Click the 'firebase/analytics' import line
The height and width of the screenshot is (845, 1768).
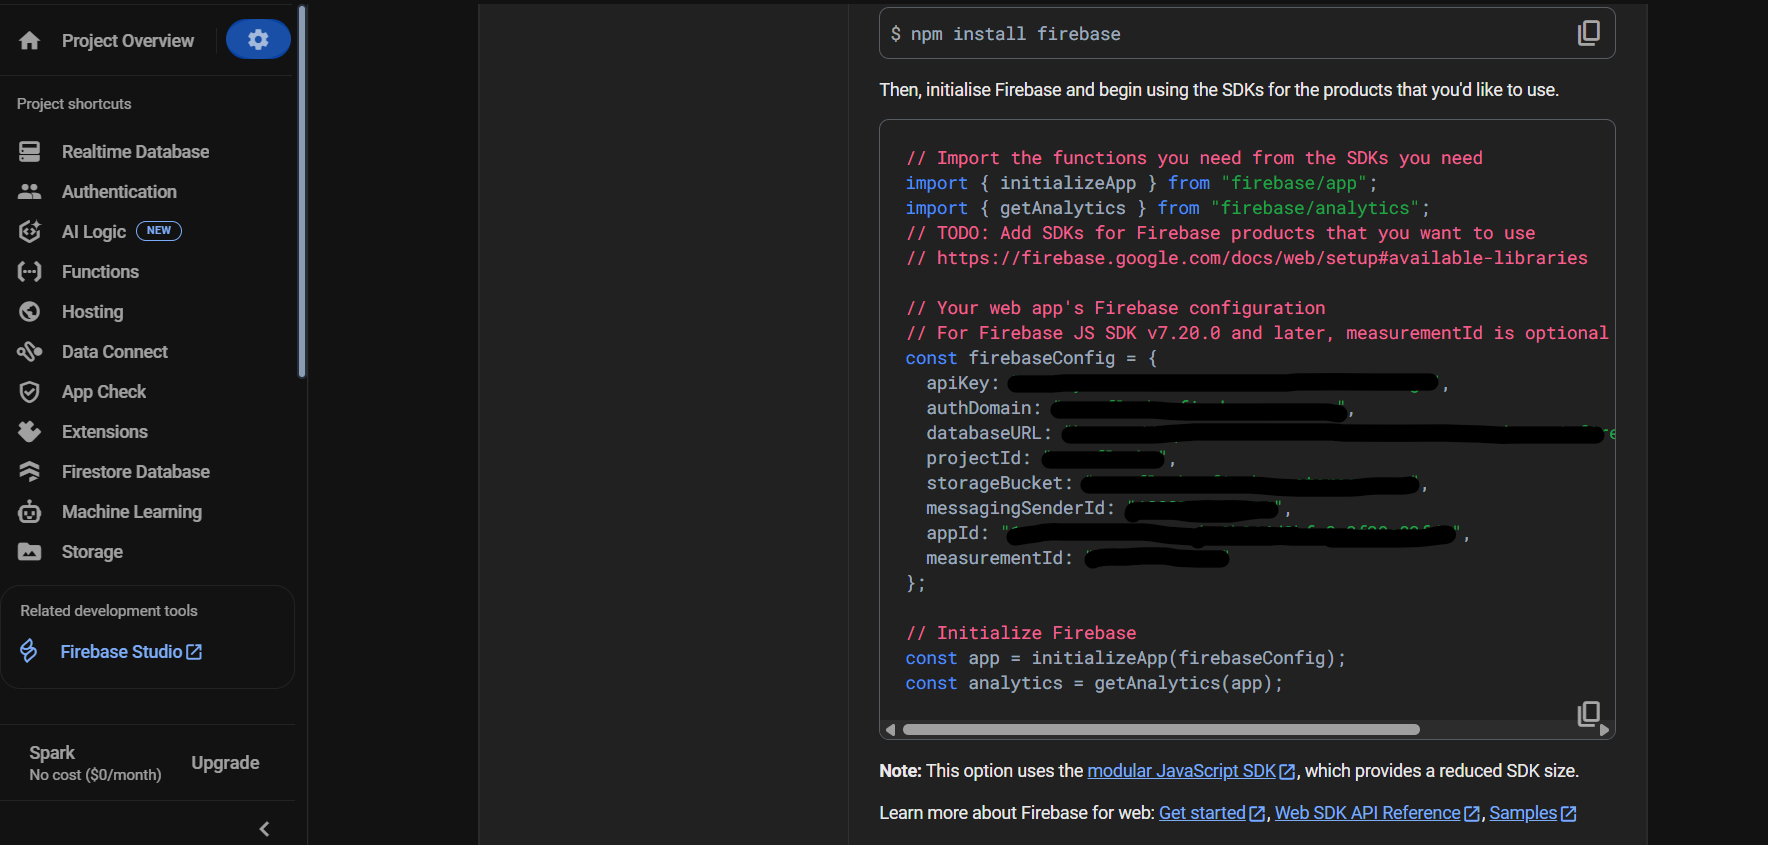coord(1168,208)
